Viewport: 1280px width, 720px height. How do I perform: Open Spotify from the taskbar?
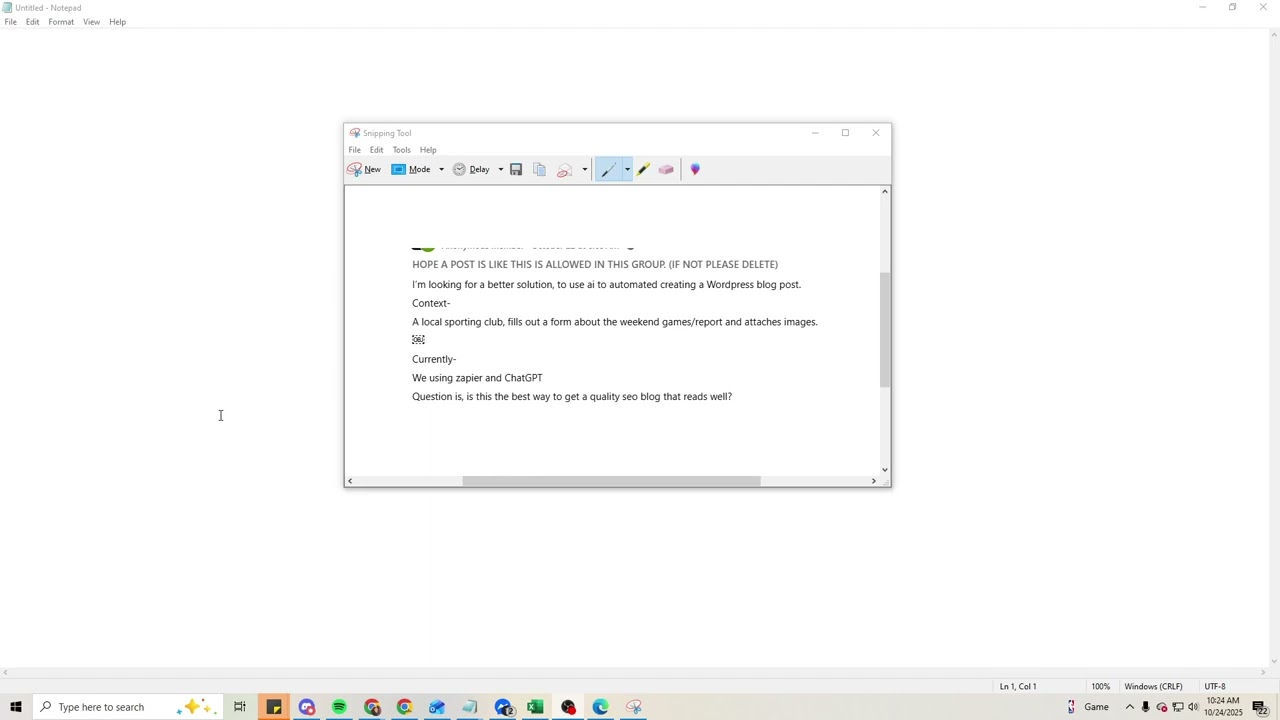pos(339,707)
